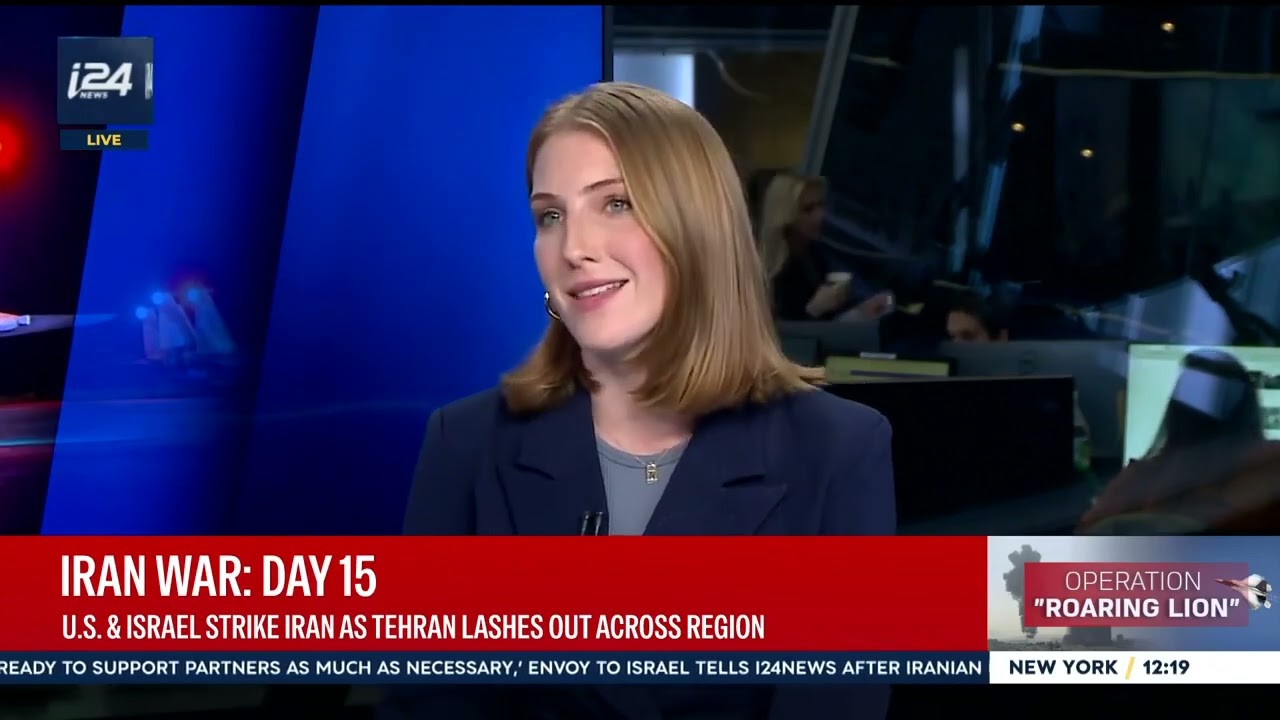
Task: Click the Operation 'Roaring Lion' graphic
Action: coord(1134,594)
